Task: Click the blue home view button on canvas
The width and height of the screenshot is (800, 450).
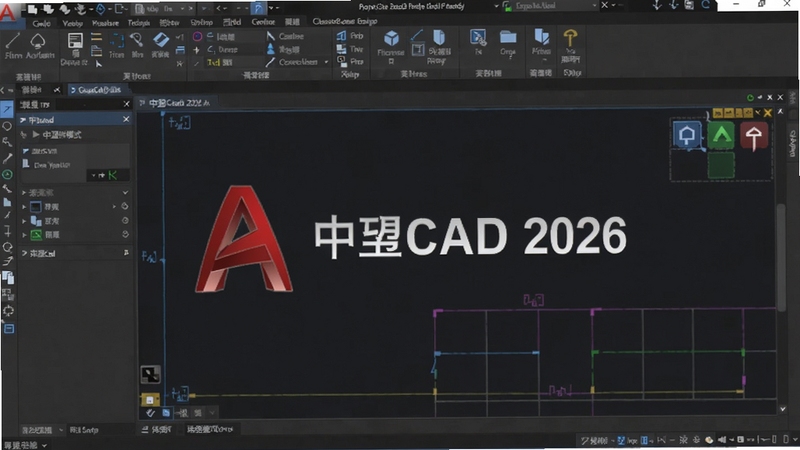Action: pos(687,135)
